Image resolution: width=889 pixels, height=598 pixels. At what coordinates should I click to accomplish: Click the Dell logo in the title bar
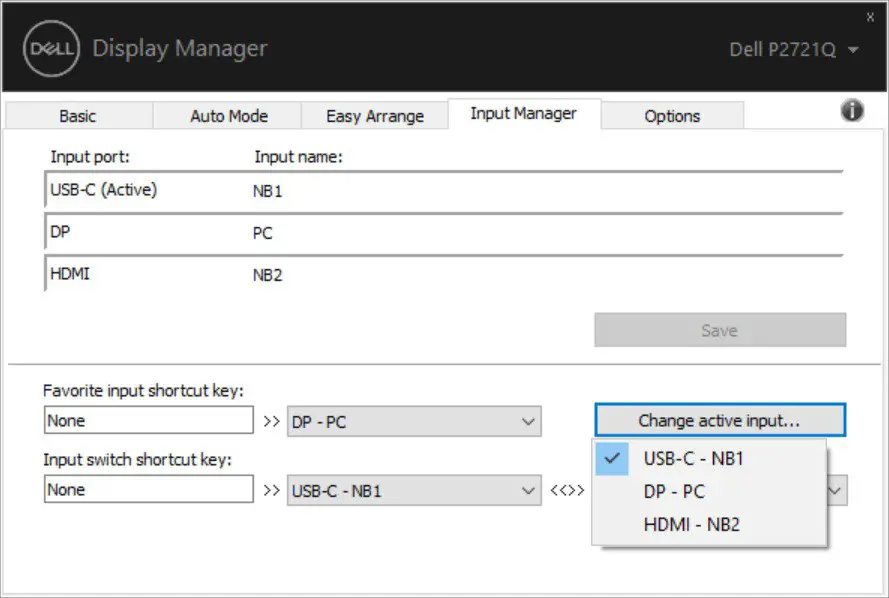pos(49,48)
